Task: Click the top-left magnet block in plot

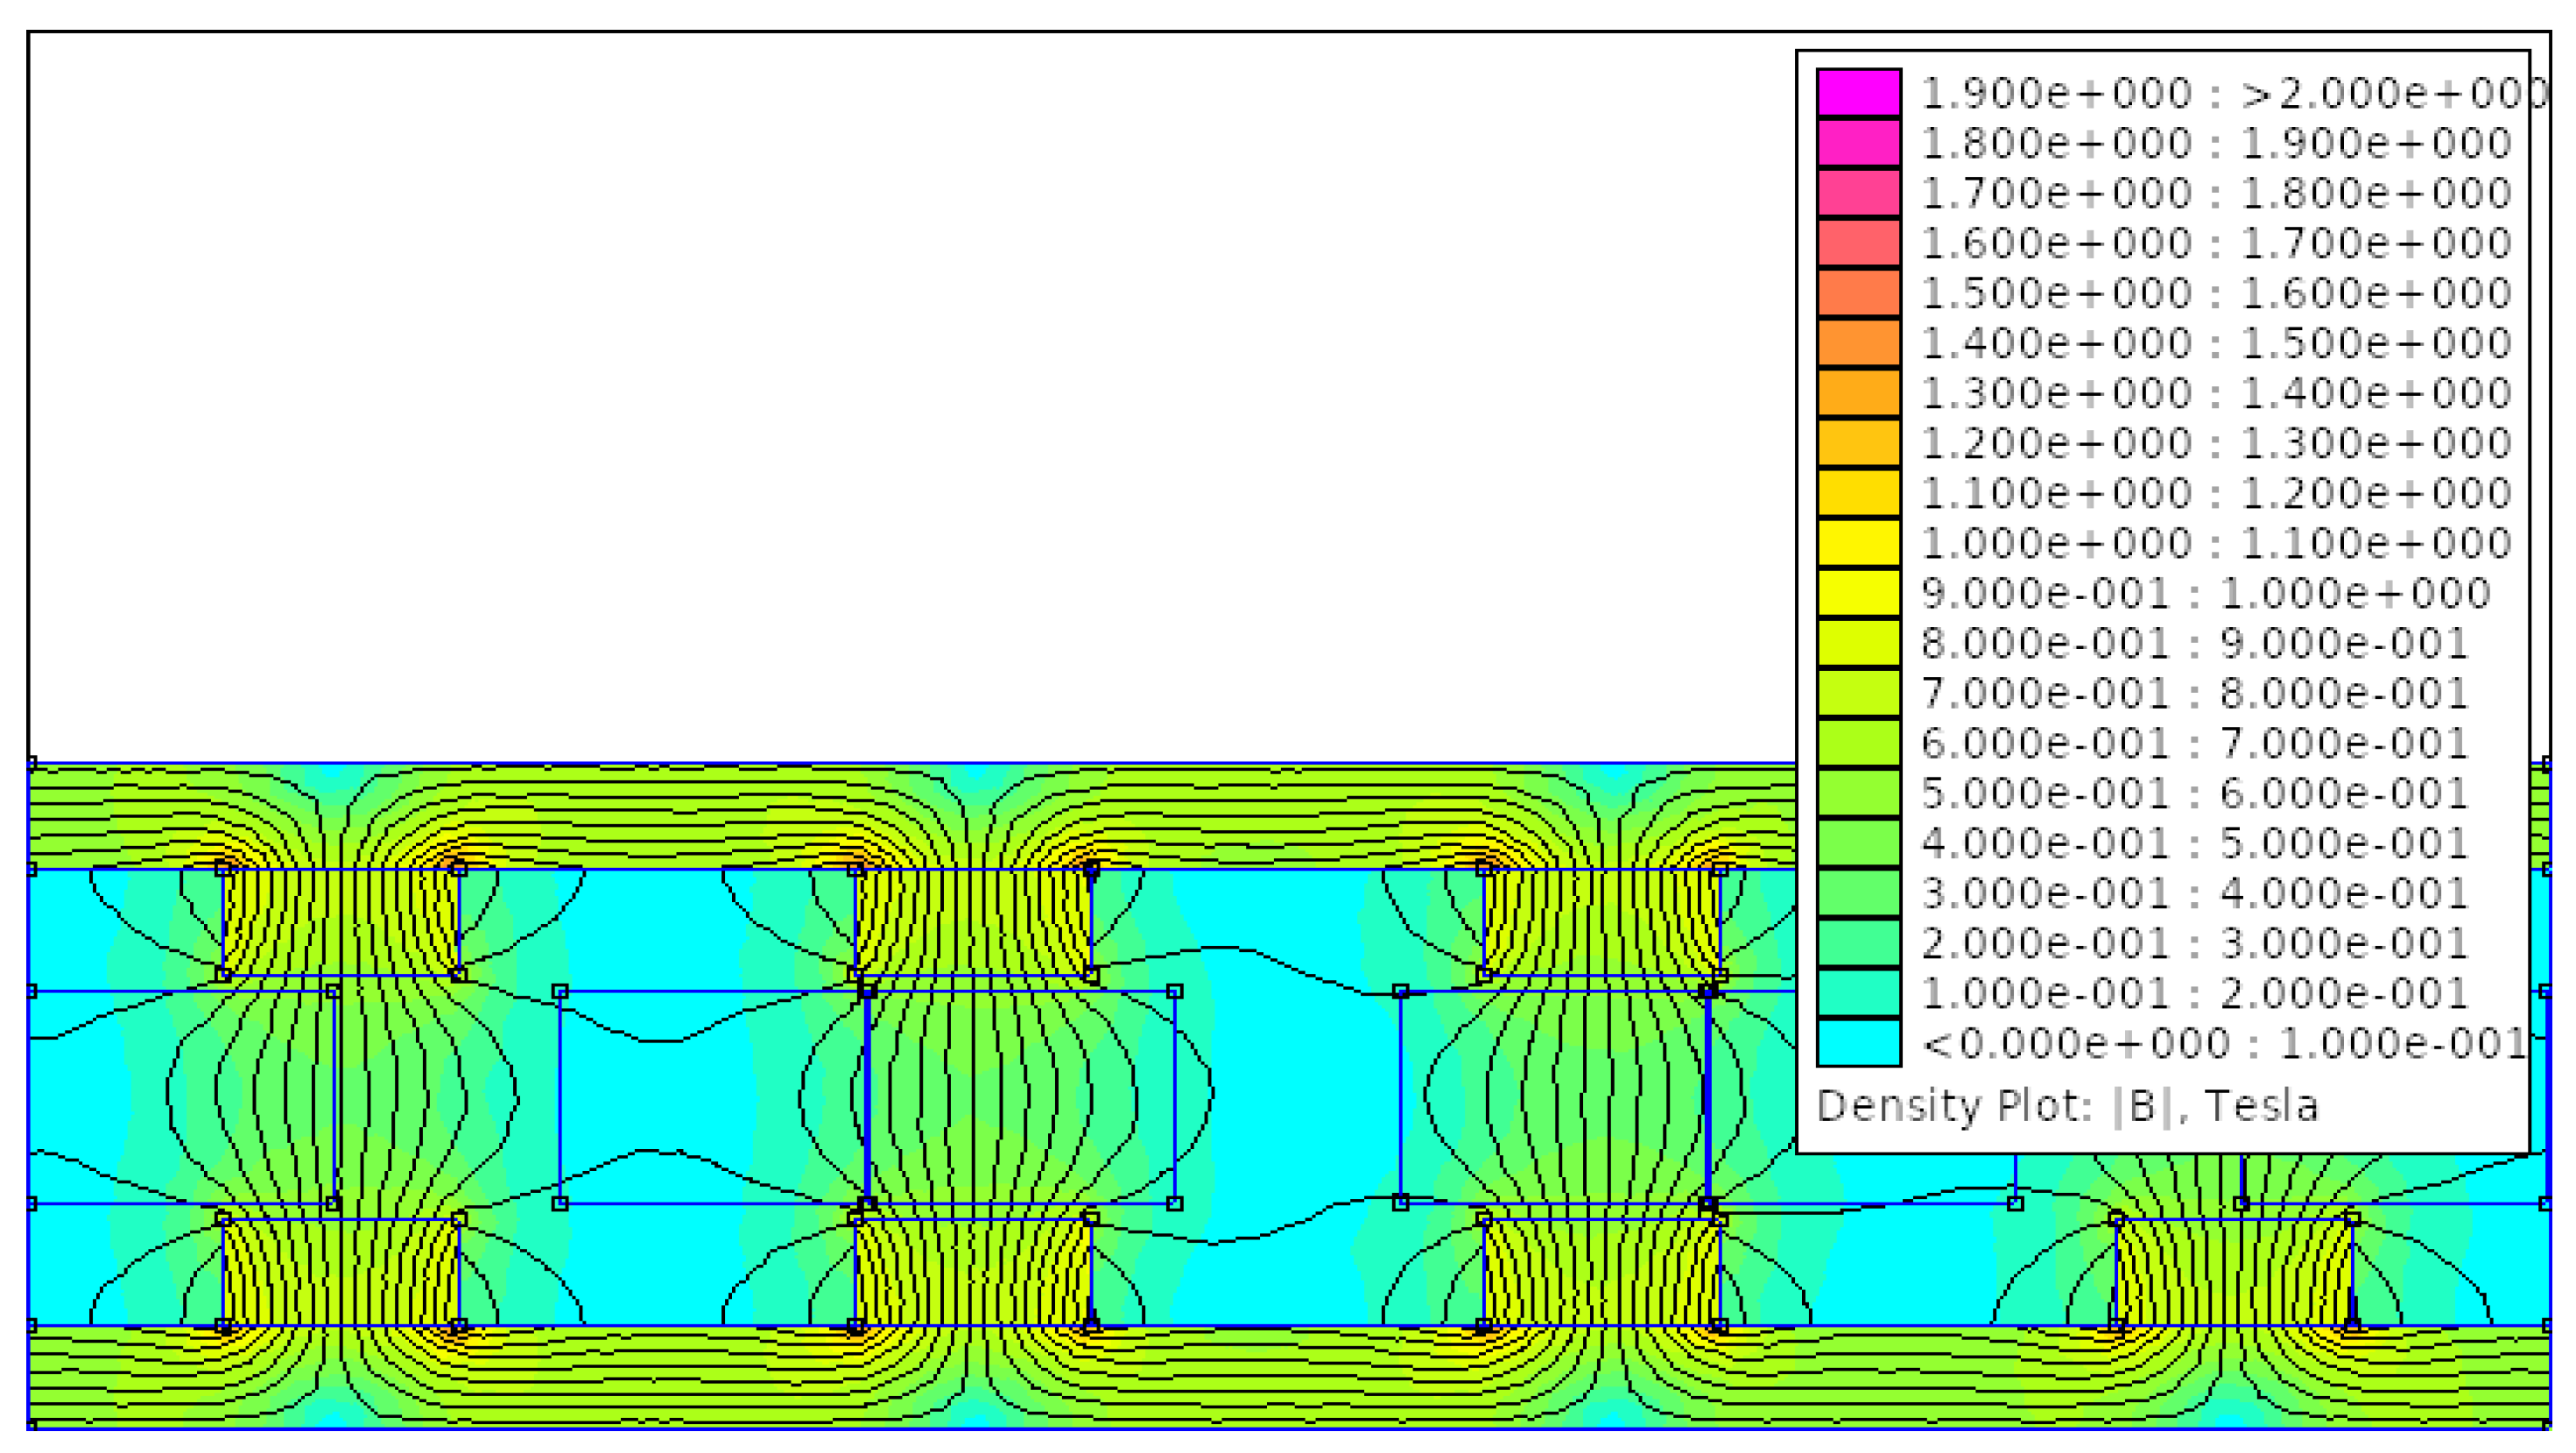Action: tap(340, 921)
